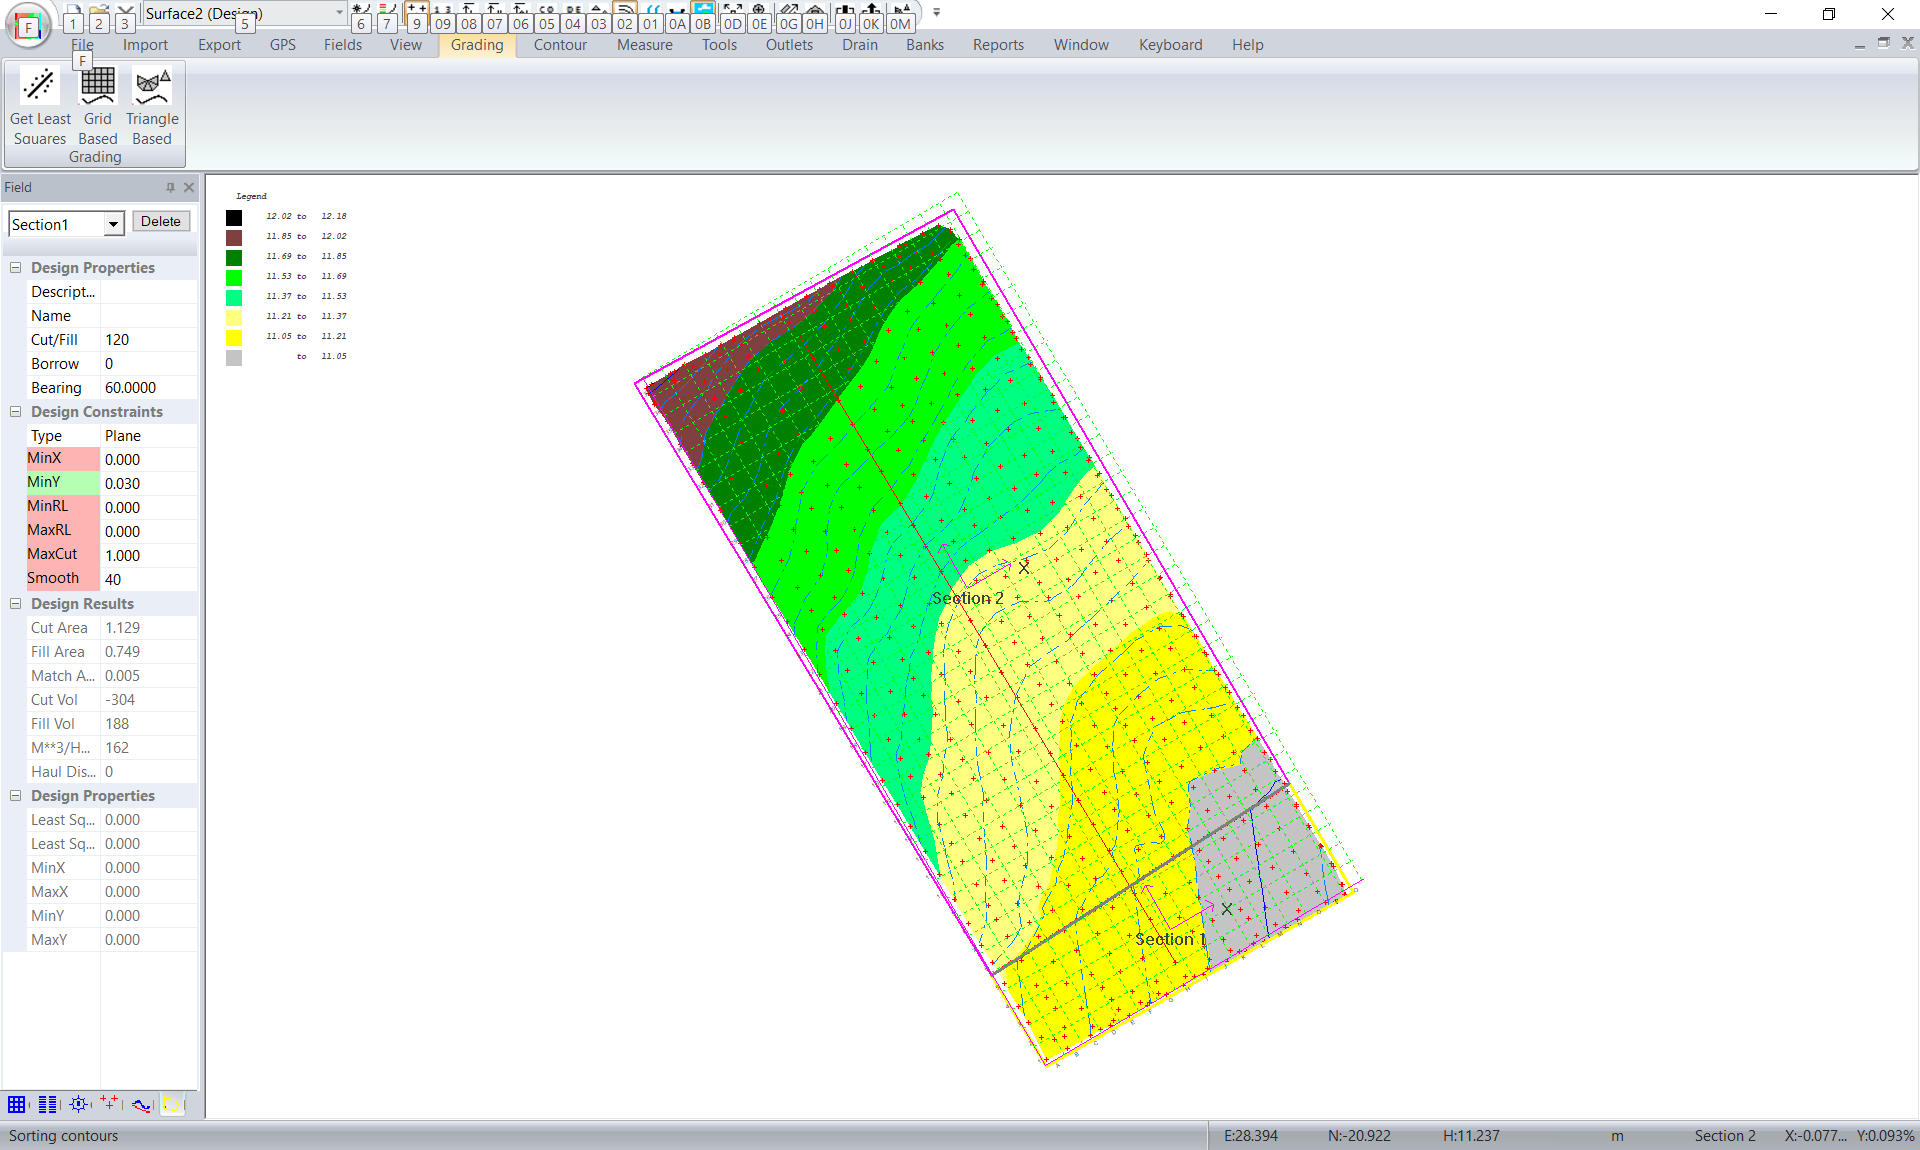
Task: Select Triangle Based grading tool
Action: 152,106
